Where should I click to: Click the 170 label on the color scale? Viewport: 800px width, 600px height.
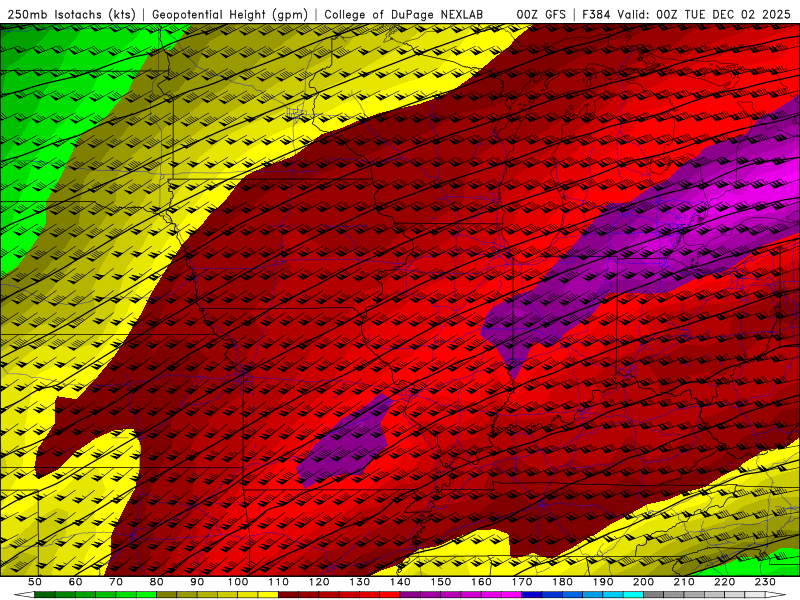point(522,582)
